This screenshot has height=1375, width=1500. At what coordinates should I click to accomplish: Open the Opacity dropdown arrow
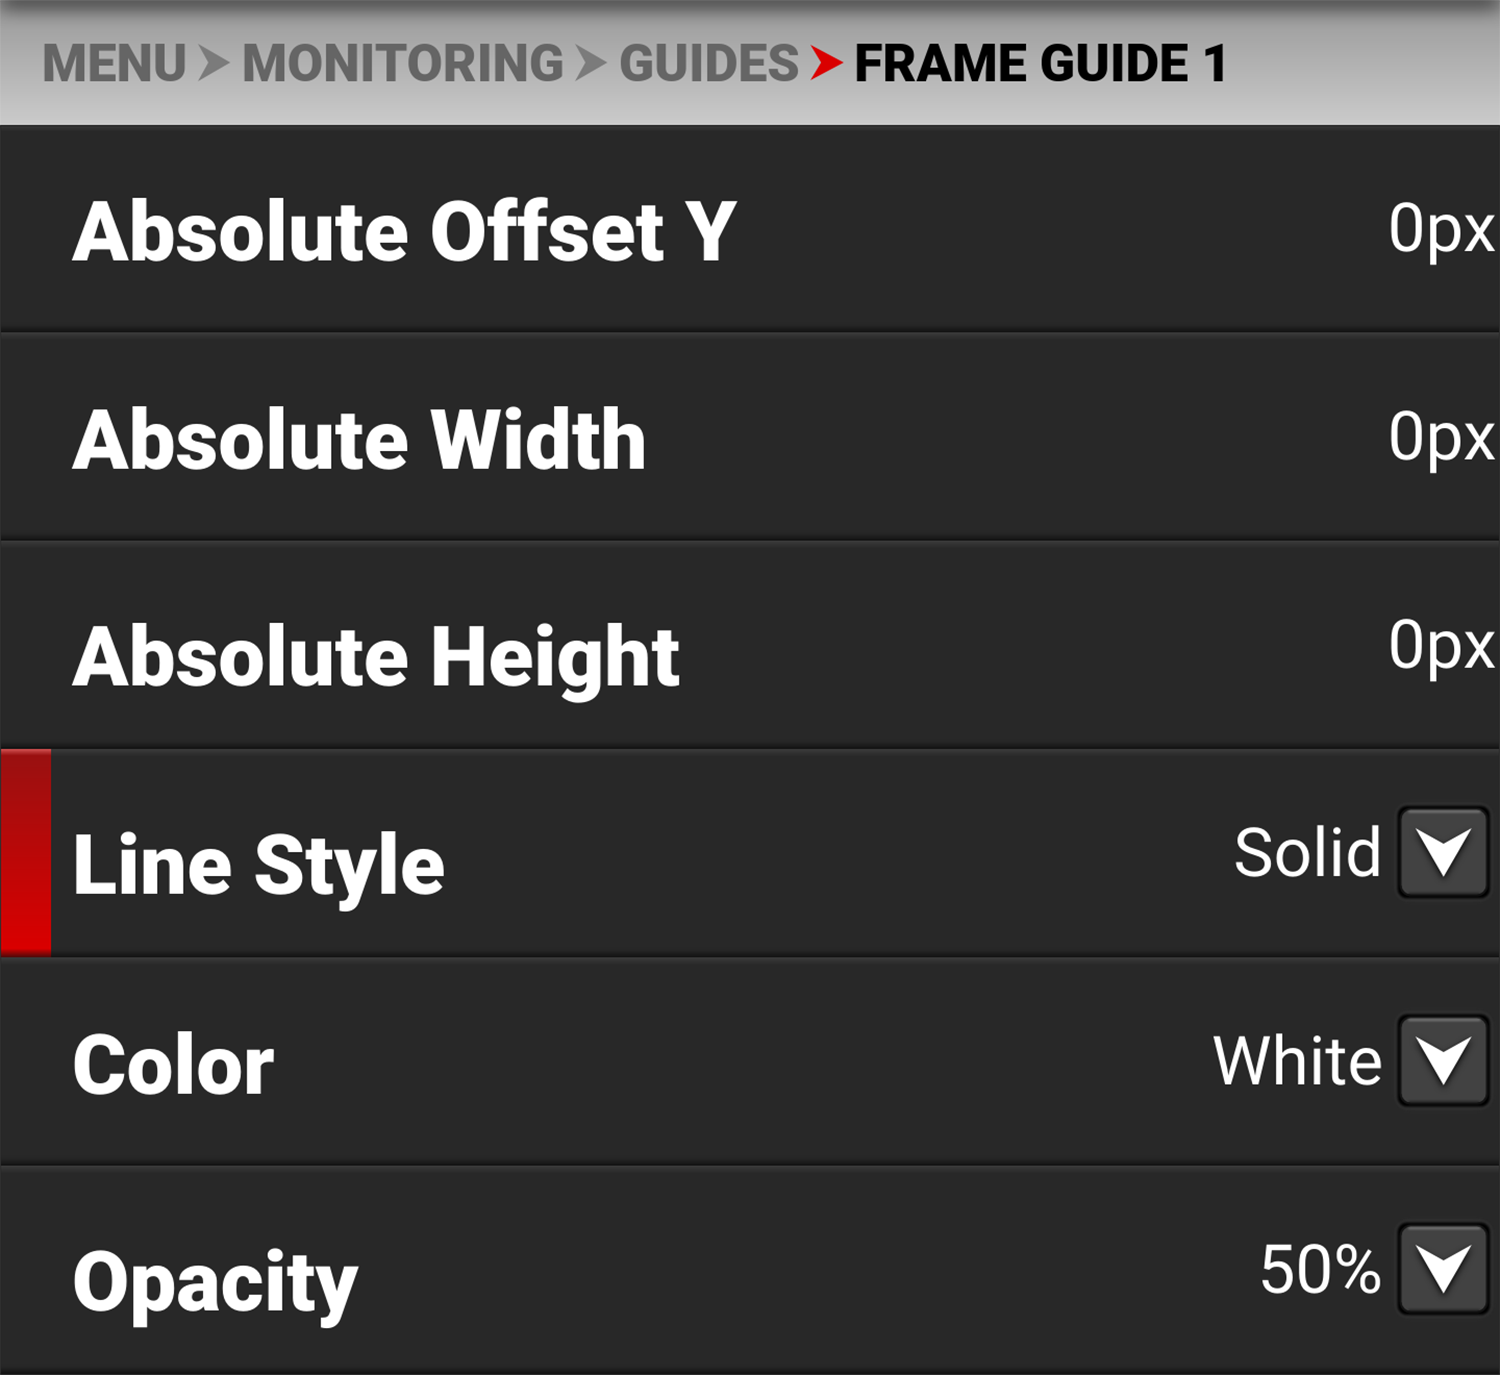[1443, 1269]
